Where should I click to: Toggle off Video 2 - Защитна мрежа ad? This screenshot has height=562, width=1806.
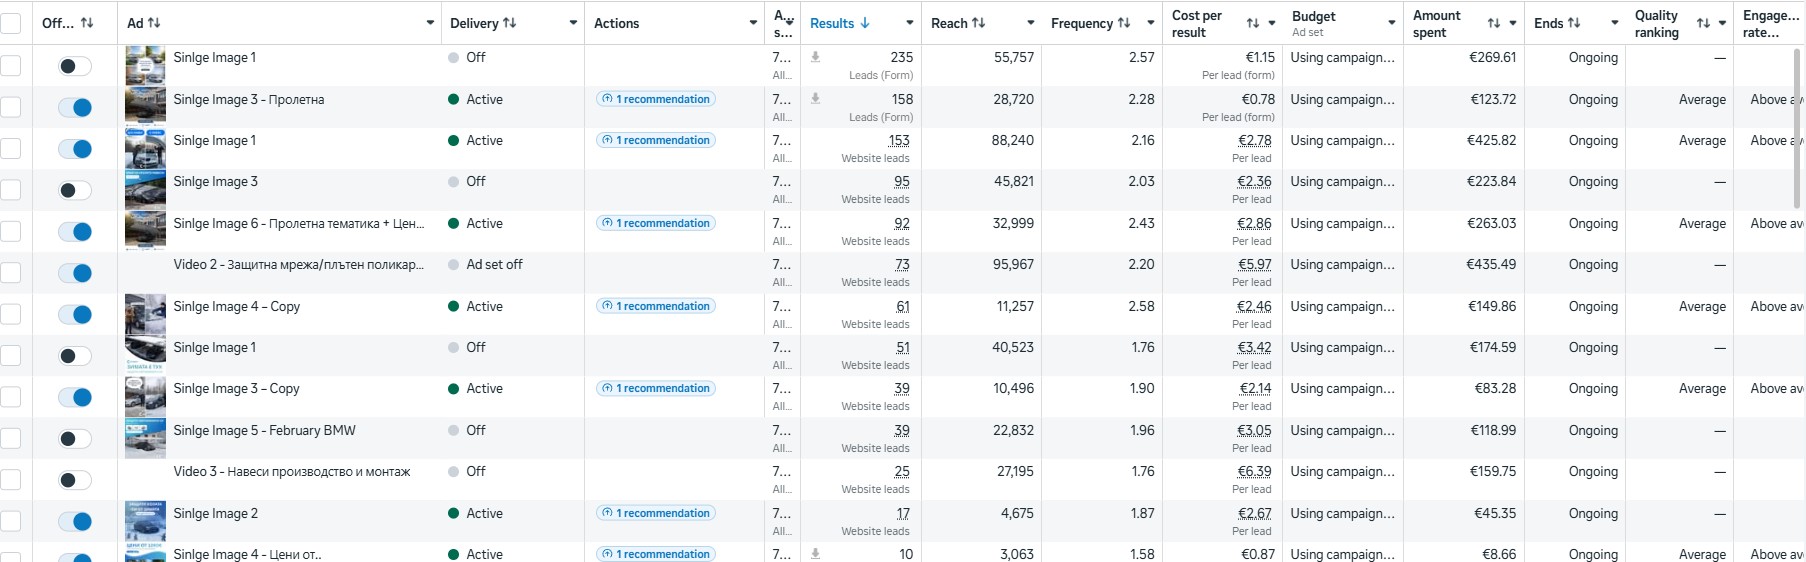click(75, 273)
